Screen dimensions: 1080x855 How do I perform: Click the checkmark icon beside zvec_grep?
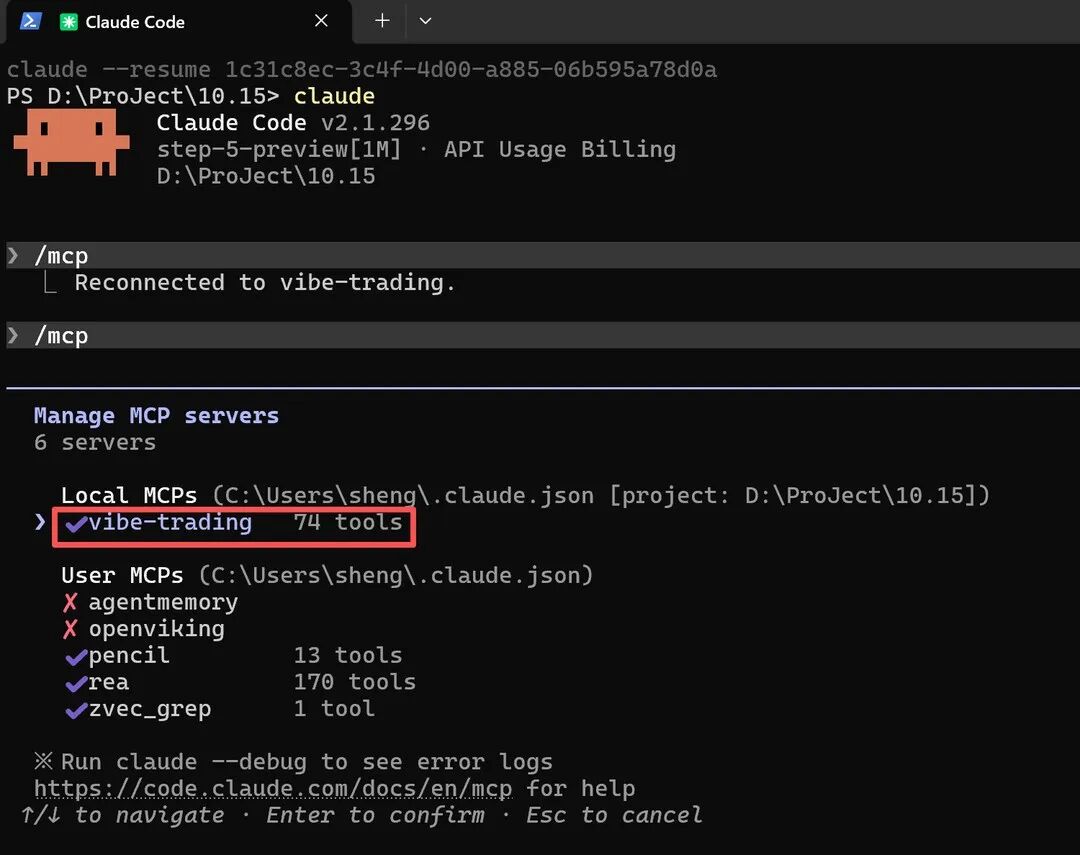(76, 710)
